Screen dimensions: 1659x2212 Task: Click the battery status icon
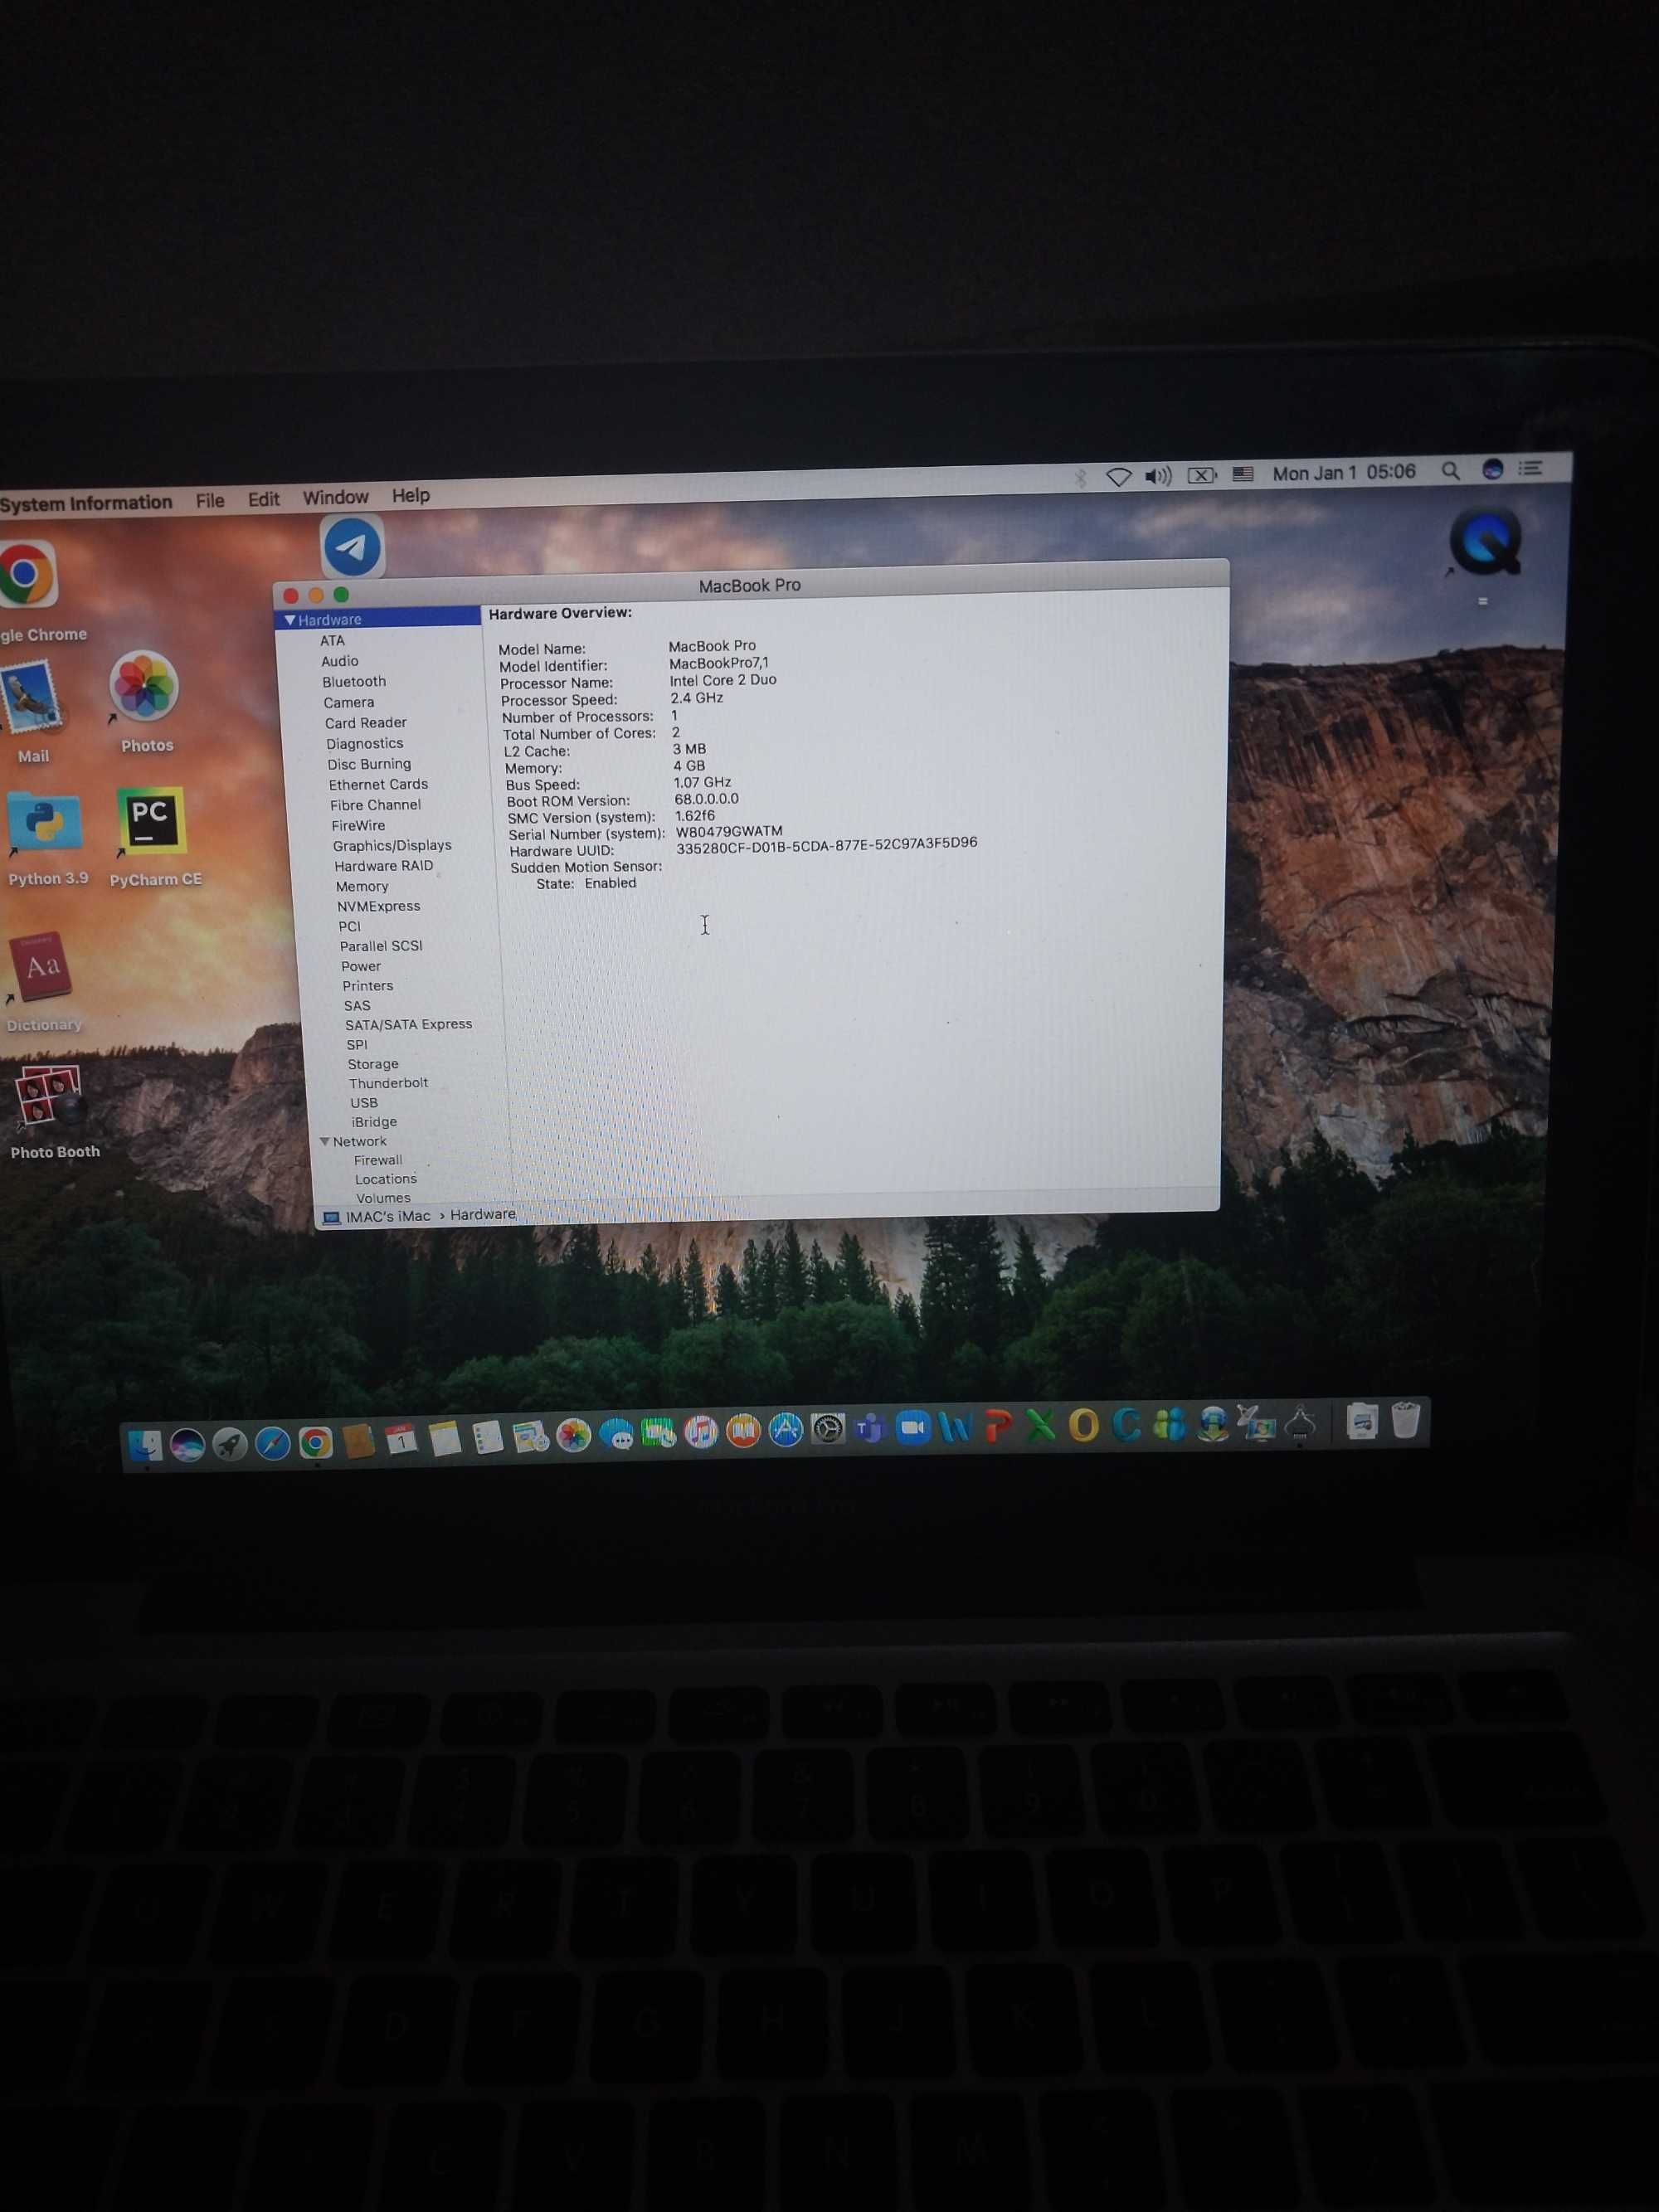coord(1201,476)
